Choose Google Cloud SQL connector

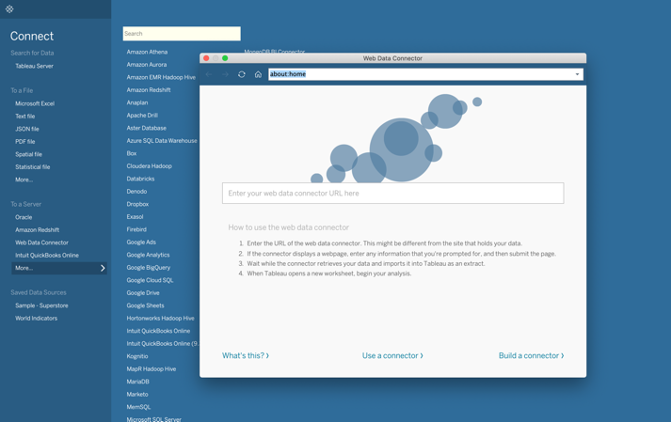[150, 280]
